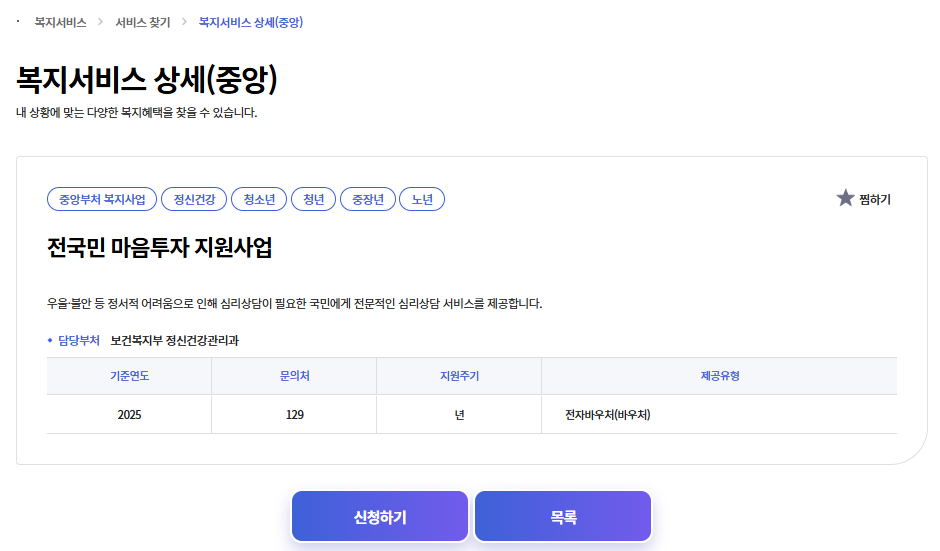Click the breadcrumb arrow after 서비스 찾기
The width and height of the screenshot is (940, 551).
click(x=185, y=22)
